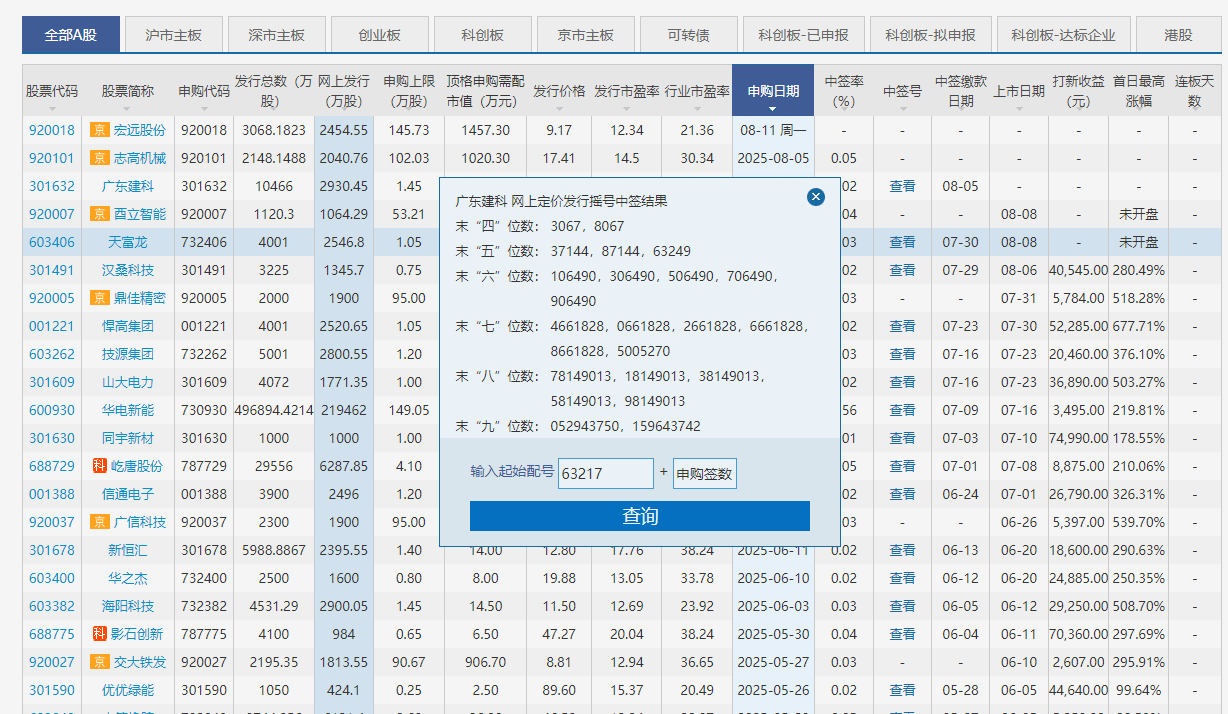Sort table by 首日最高涨幅 column header
Viewport: 1228px width, 714px height.
point(1138,91)
